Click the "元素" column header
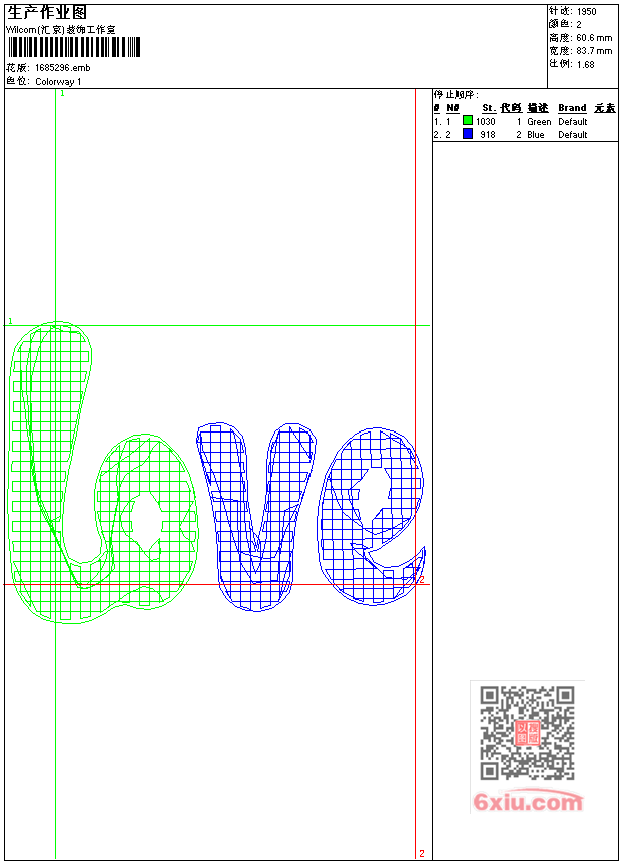Screen dimensions: 620x861 pyautogui.click(x=605, y=108)
